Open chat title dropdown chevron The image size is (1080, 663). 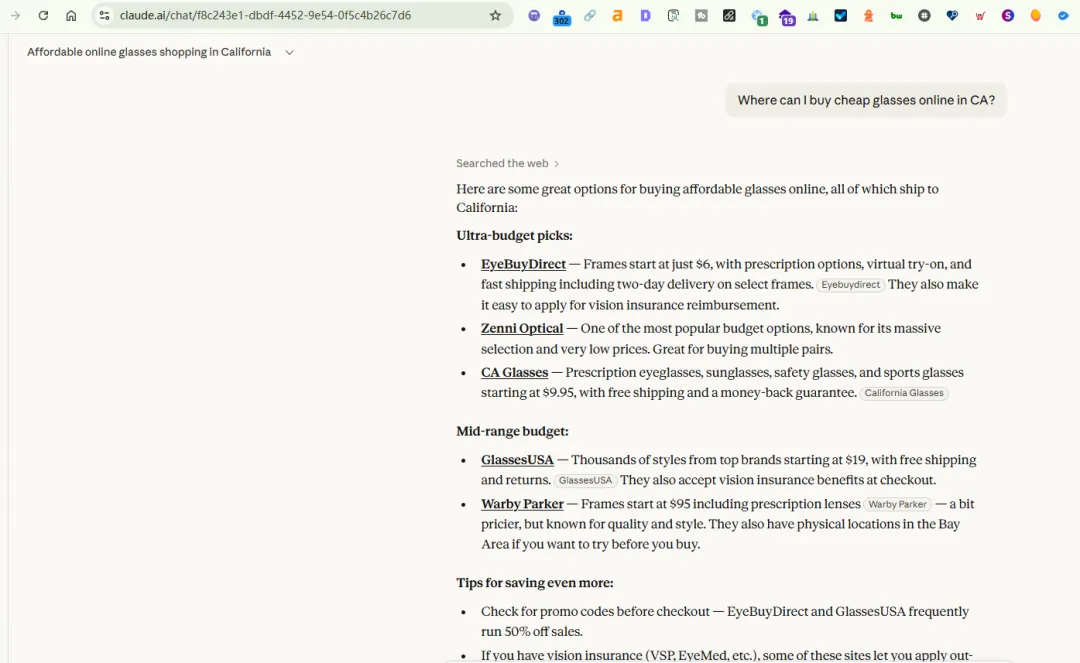click(289, 52)
